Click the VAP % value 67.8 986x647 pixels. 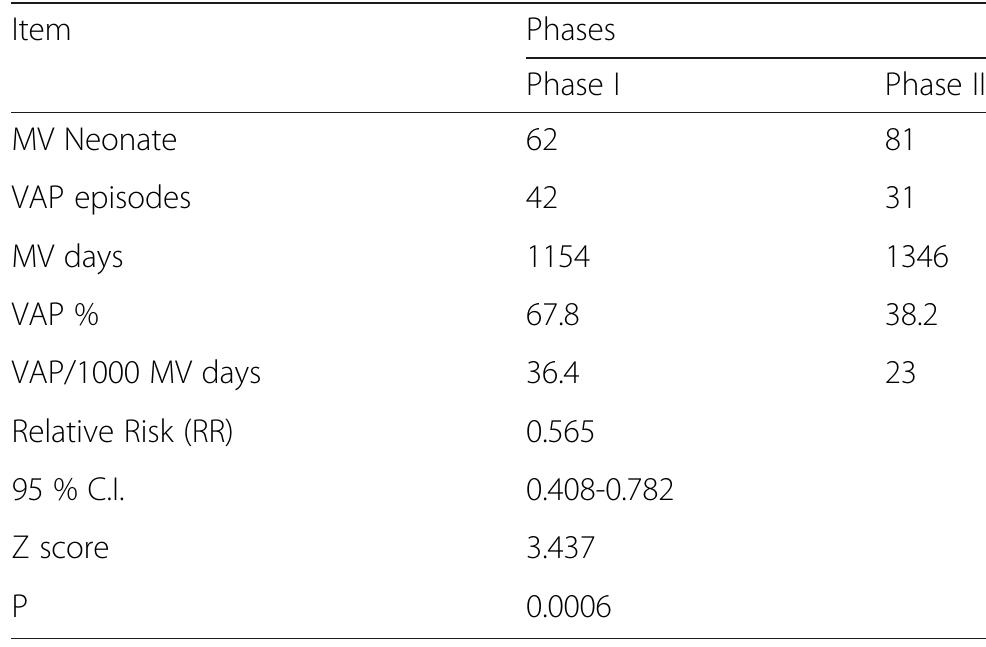pyautogui.click(x=552, y=314)
